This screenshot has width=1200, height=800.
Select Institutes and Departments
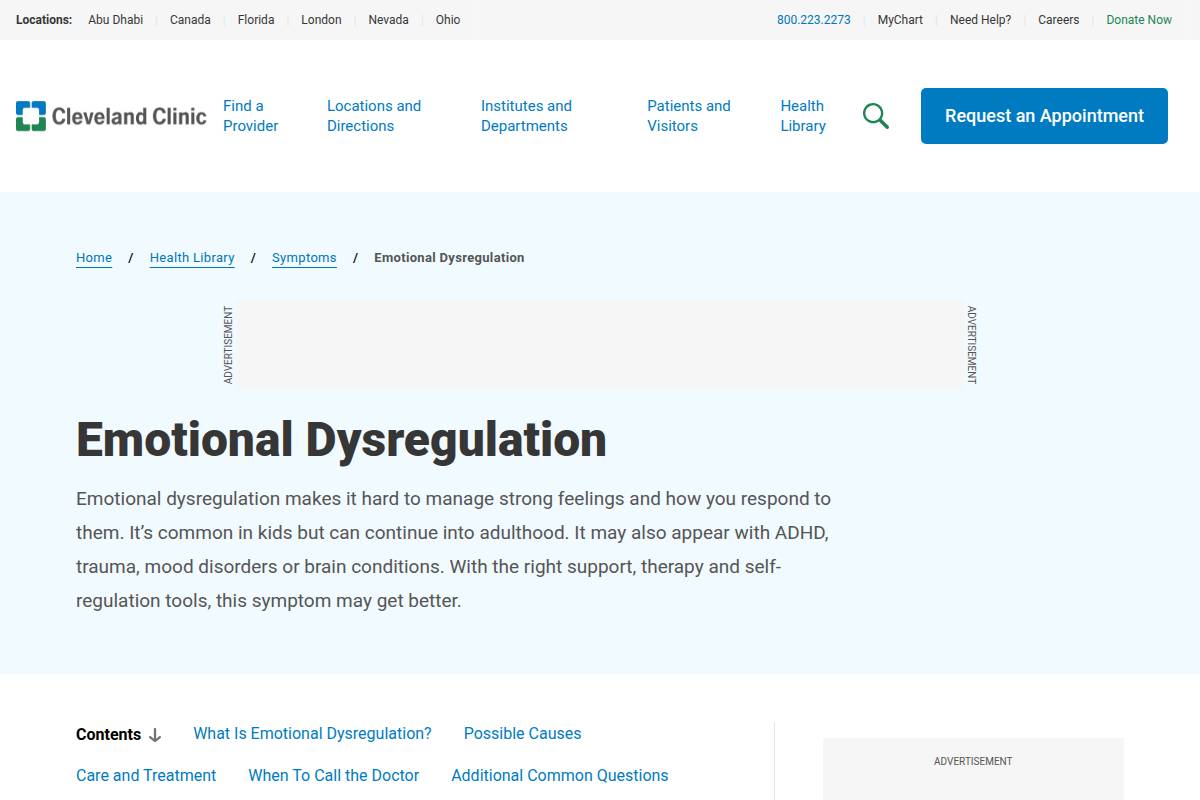[x=526, y=116]
